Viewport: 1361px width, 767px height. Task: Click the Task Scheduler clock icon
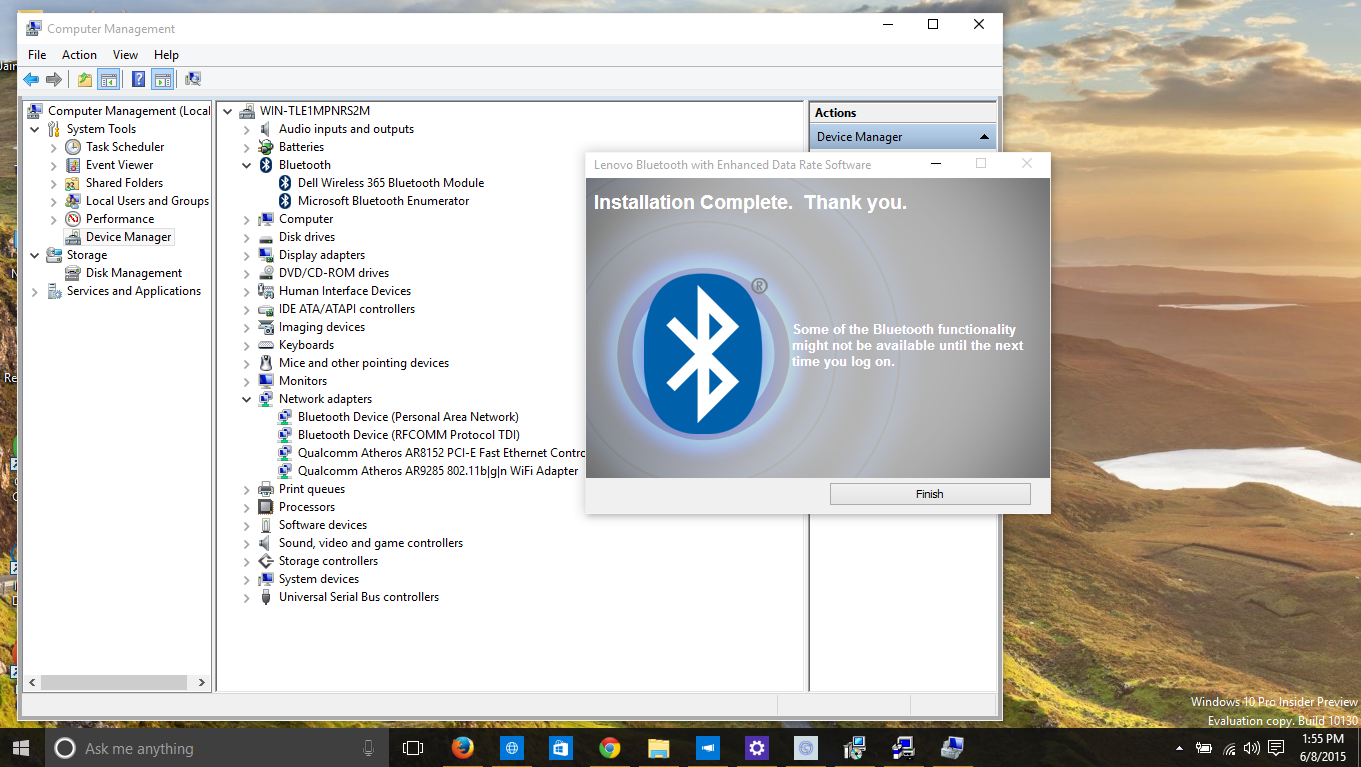(x=73, y=147)
